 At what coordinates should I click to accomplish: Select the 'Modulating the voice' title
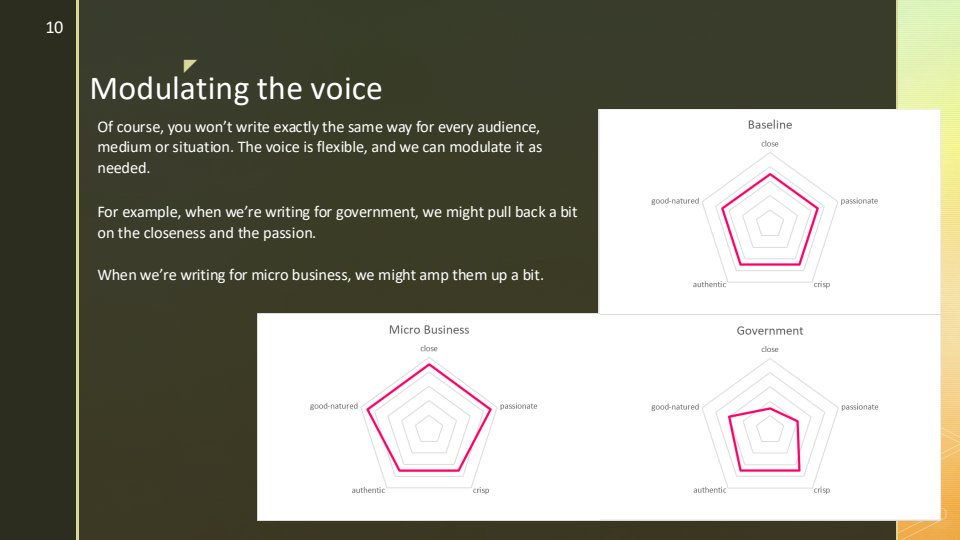(x=236, y=89)
